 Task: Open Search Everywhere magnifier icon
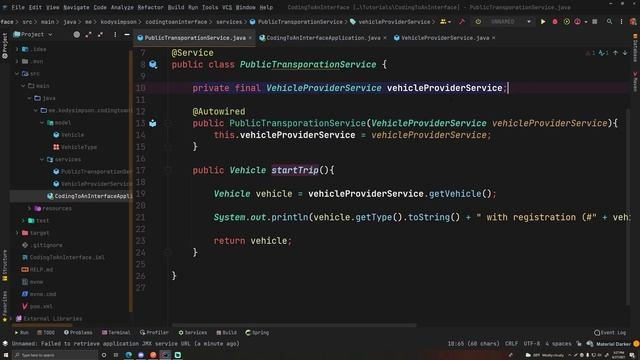[x=609, y=22]
